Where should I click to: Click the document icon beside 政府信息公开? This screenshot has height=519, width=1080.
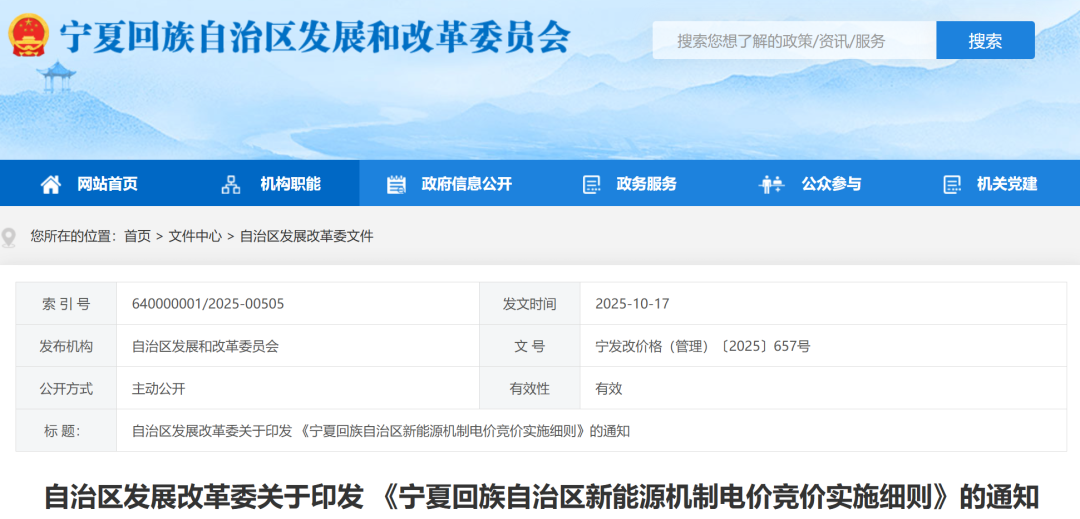pos(396,184)
